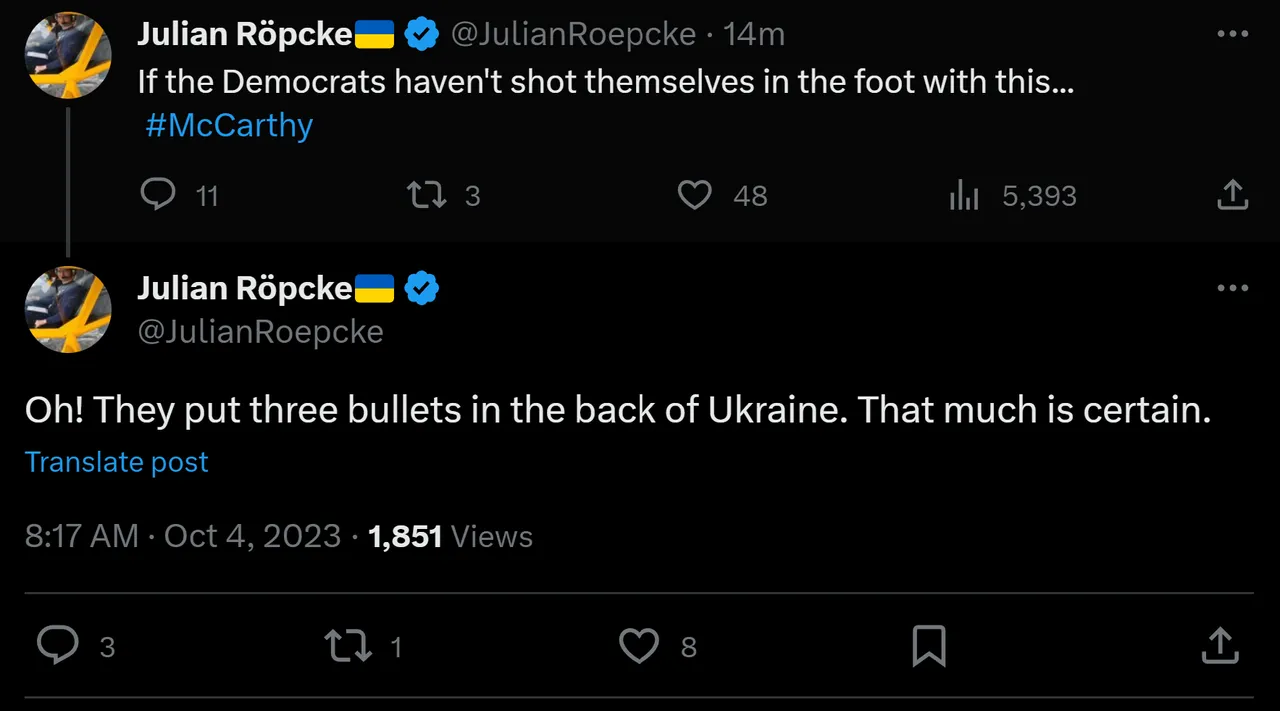
Task: Share the first tweet
Action: (1232, 194)
